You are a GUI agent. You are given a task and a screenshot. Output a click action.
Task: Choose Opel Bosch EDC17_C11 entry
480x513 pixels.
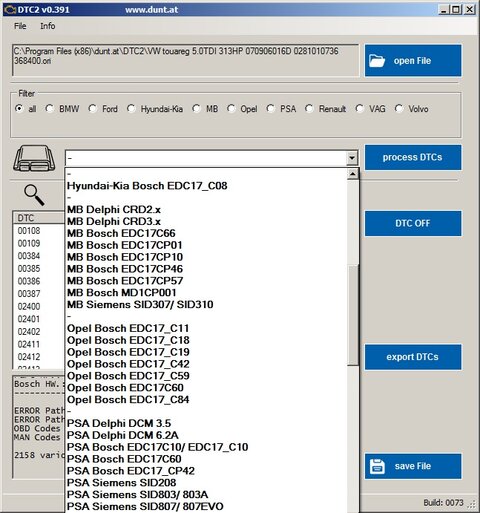click(x=207, y=328)
